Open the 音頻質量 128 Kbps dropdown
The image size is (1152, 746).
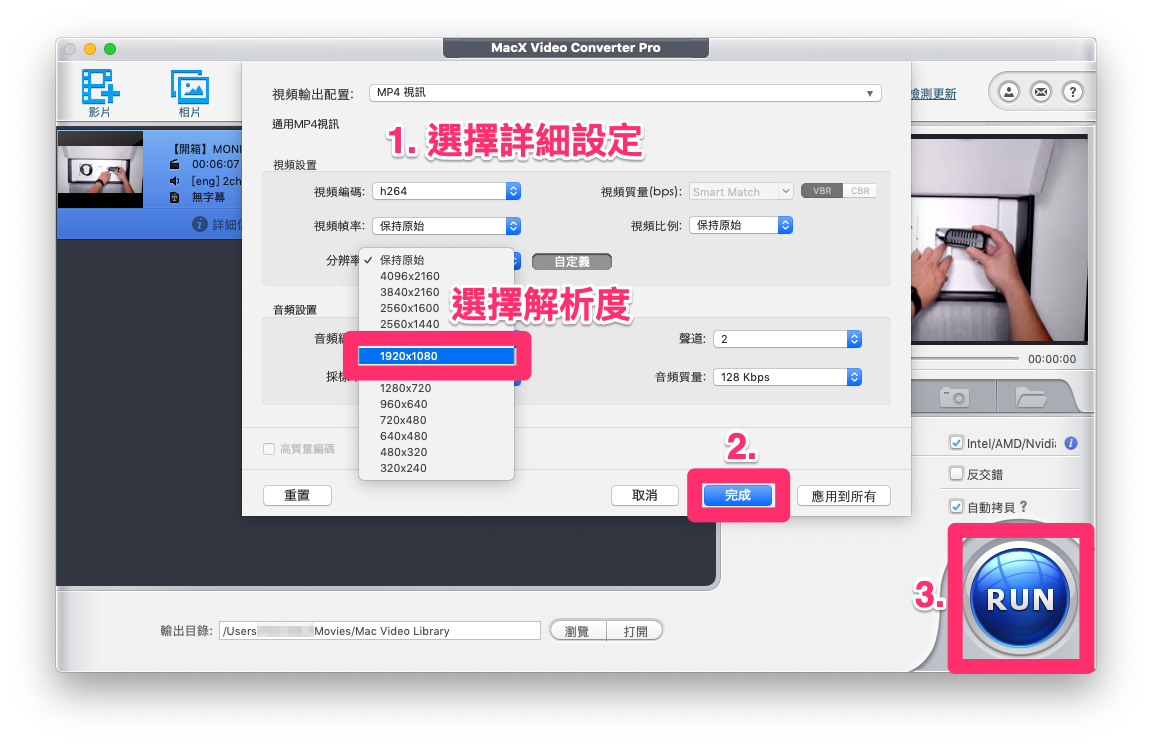[788, 377]
